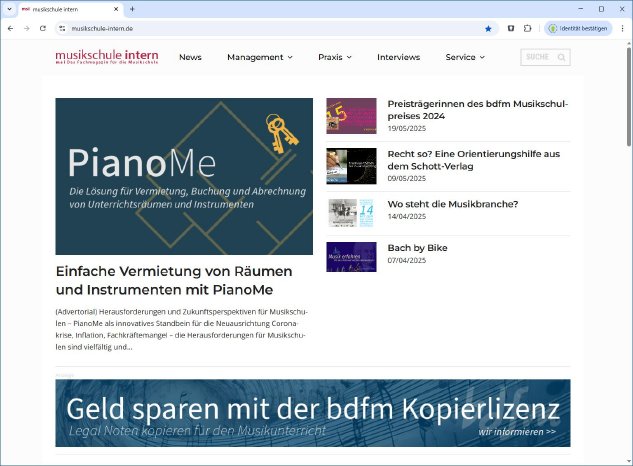Close the musikschule intern tab
This screenshot has width=633, height=466.
[116, 9]
